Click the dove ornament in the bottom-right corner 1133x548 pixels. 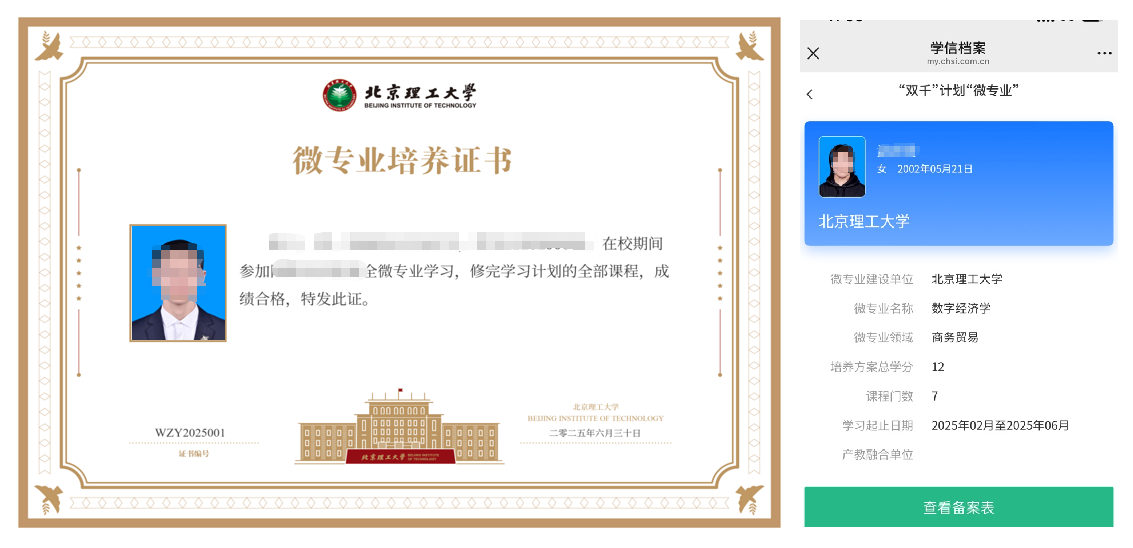749,497
